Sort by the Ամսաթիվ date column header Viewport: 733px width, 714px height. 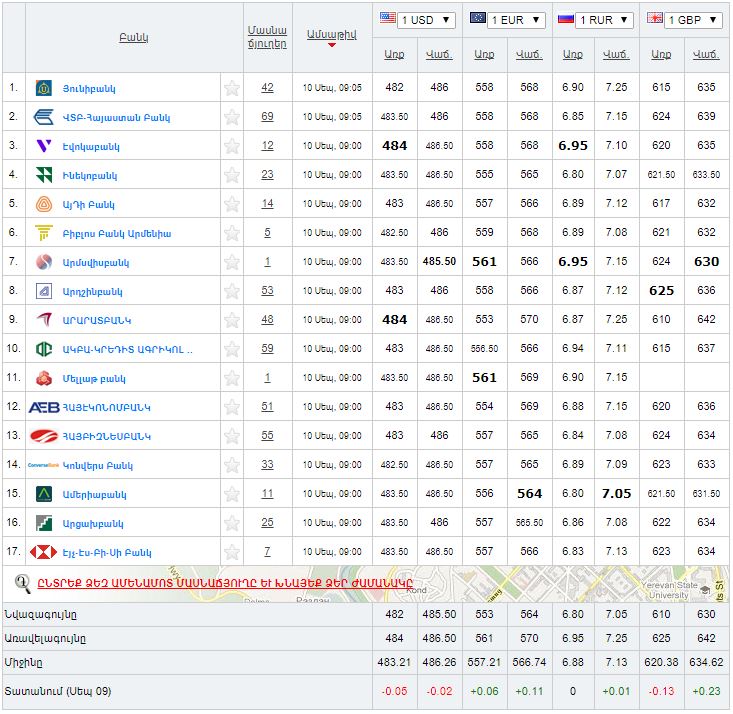(x=331, y=33)
